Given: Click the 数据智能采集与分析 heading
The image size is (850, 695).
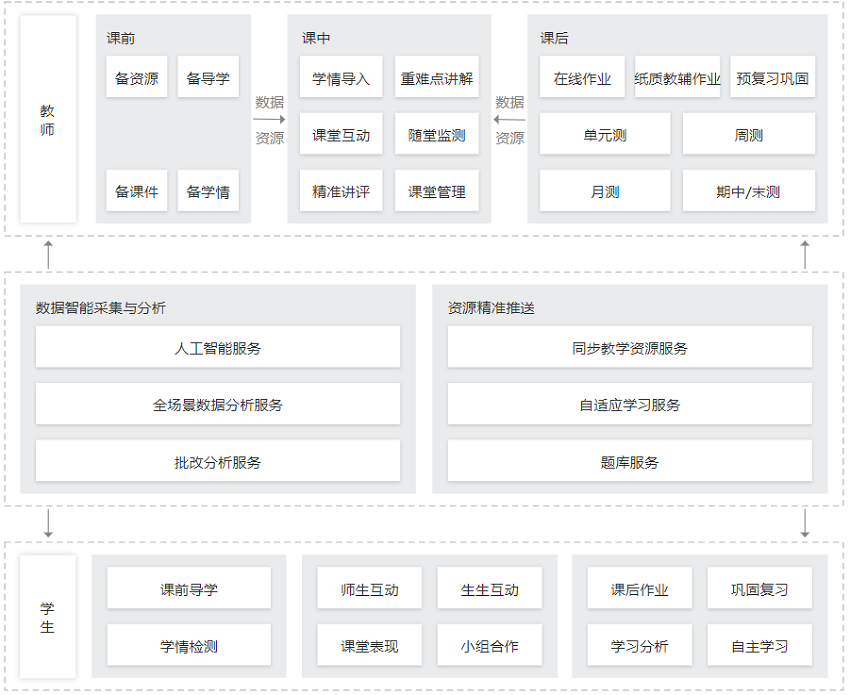Looking at the screenshot, I should 101,308.
